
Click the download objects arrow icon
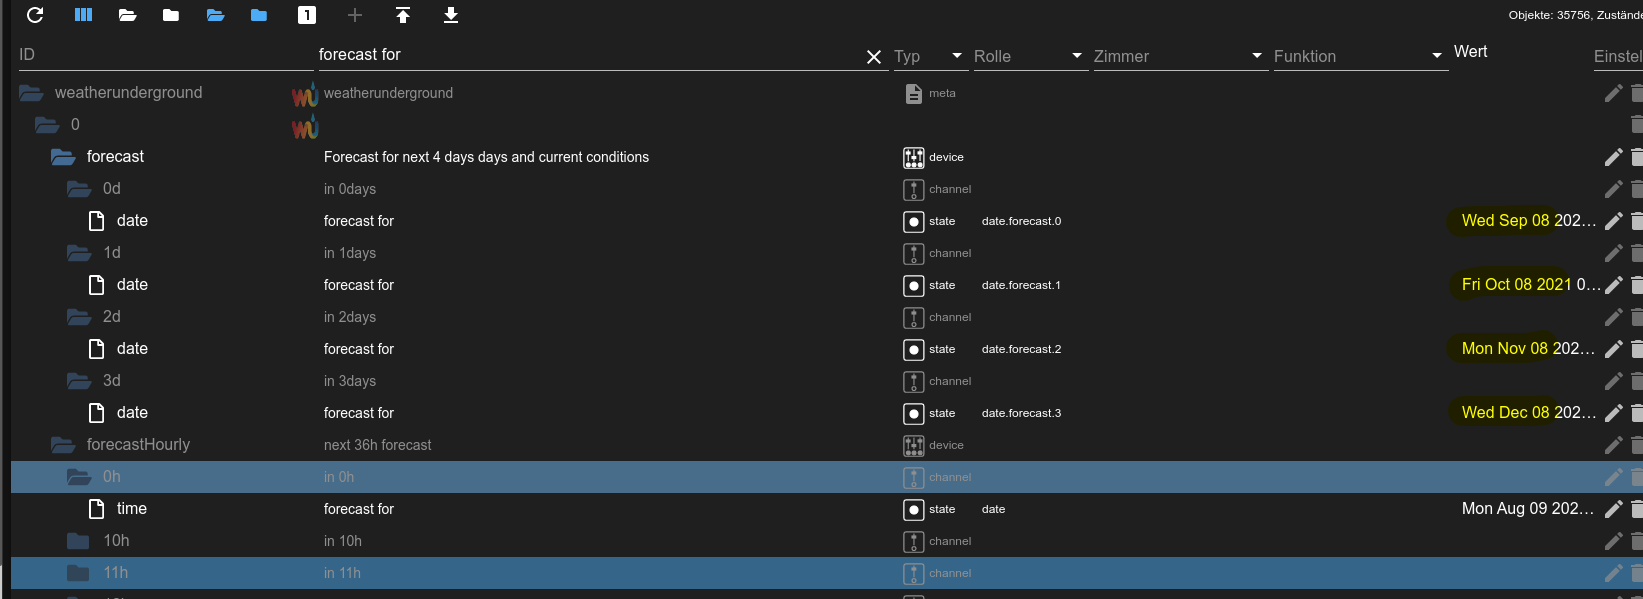pyautogui.click(x=451, y=15)
